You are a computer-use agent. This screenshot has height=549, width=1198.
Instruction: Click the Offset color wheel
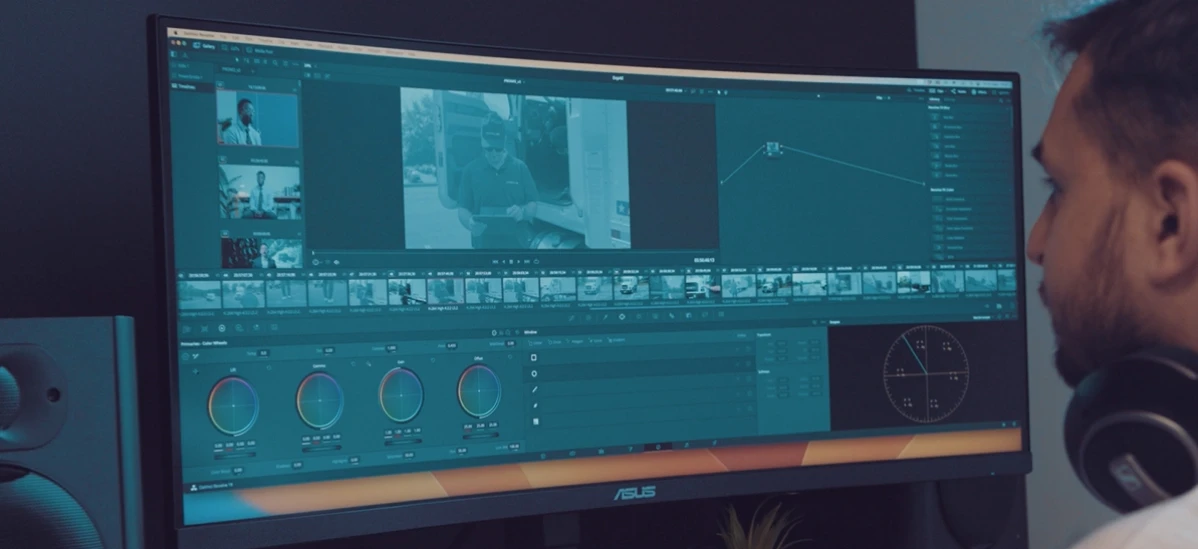click(479, 390)
